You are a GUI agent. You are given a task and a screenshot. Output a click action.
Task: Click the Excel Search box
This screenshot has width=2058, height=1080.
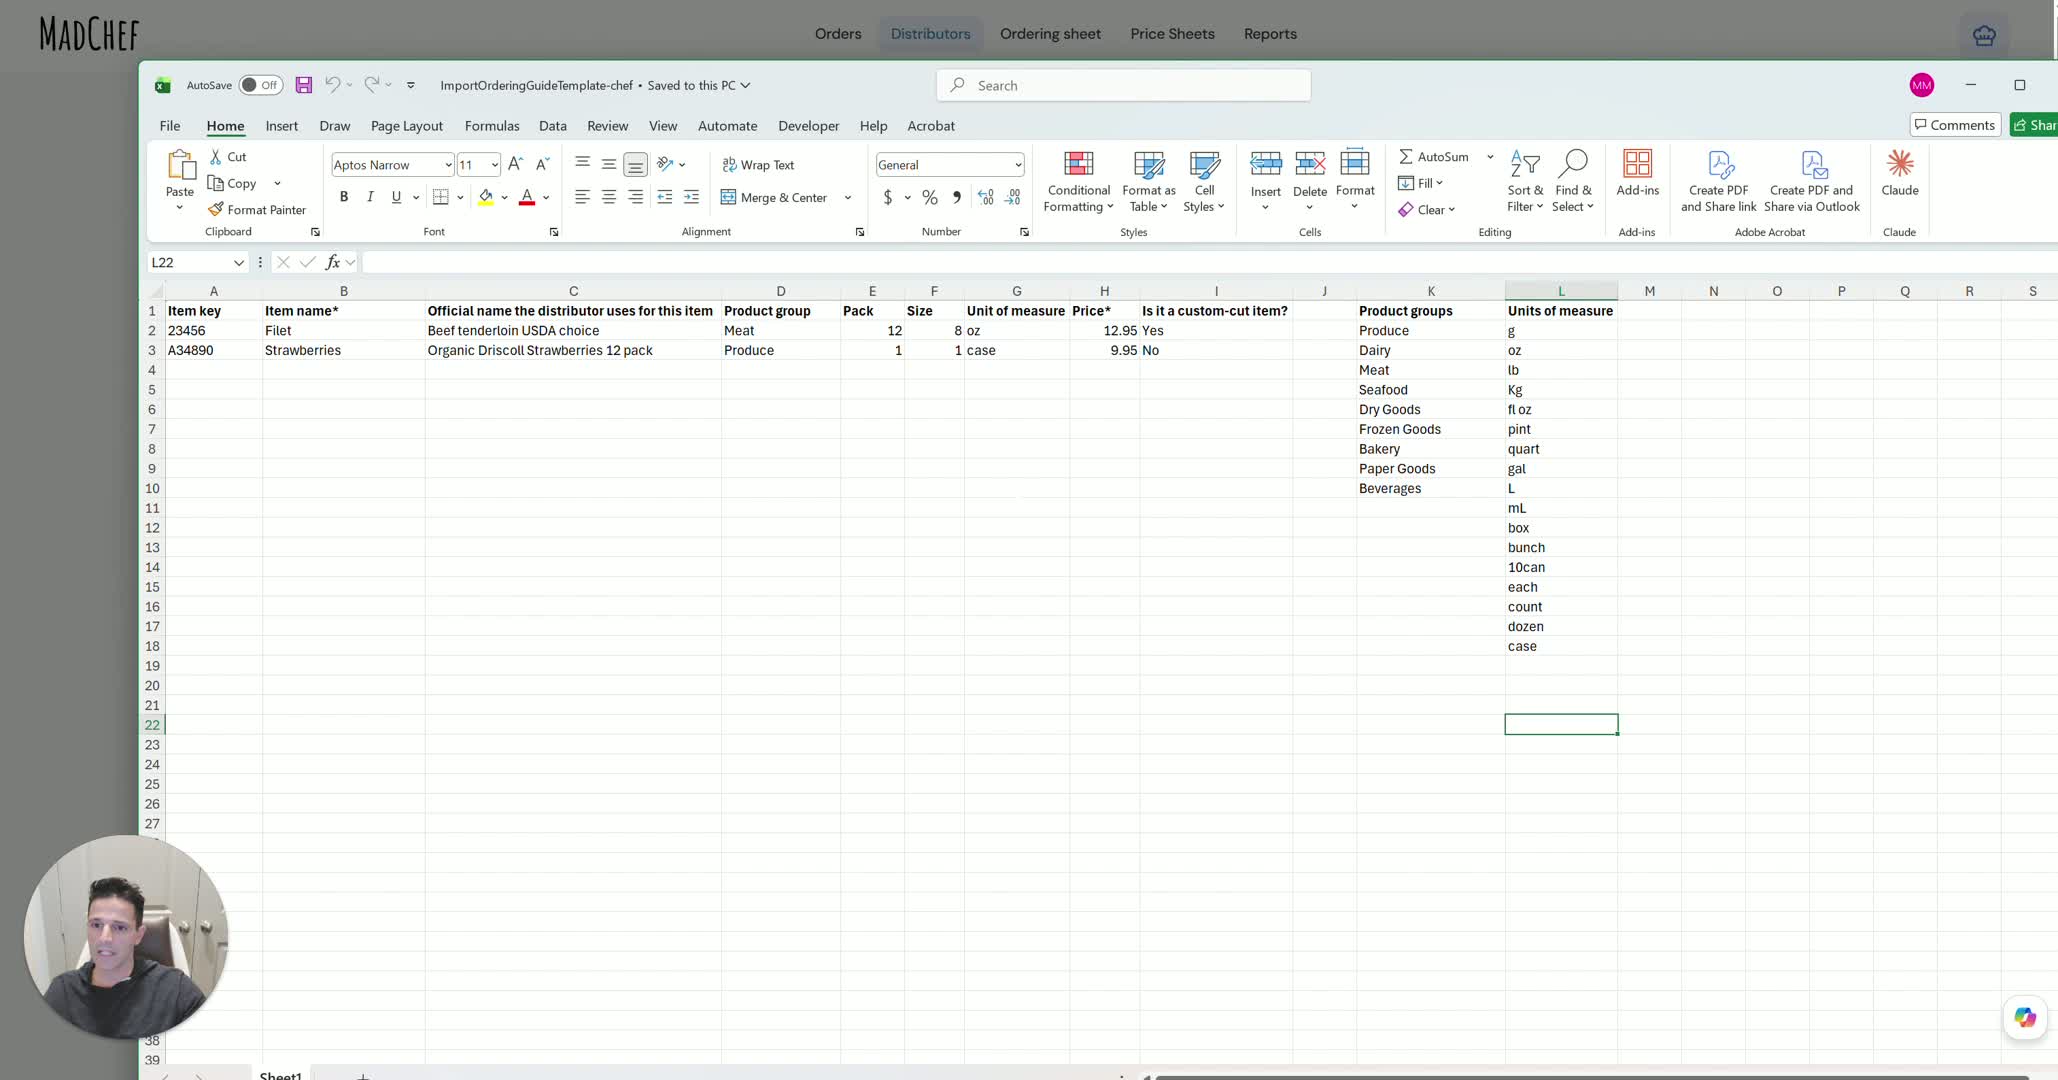pos(1124,85)
